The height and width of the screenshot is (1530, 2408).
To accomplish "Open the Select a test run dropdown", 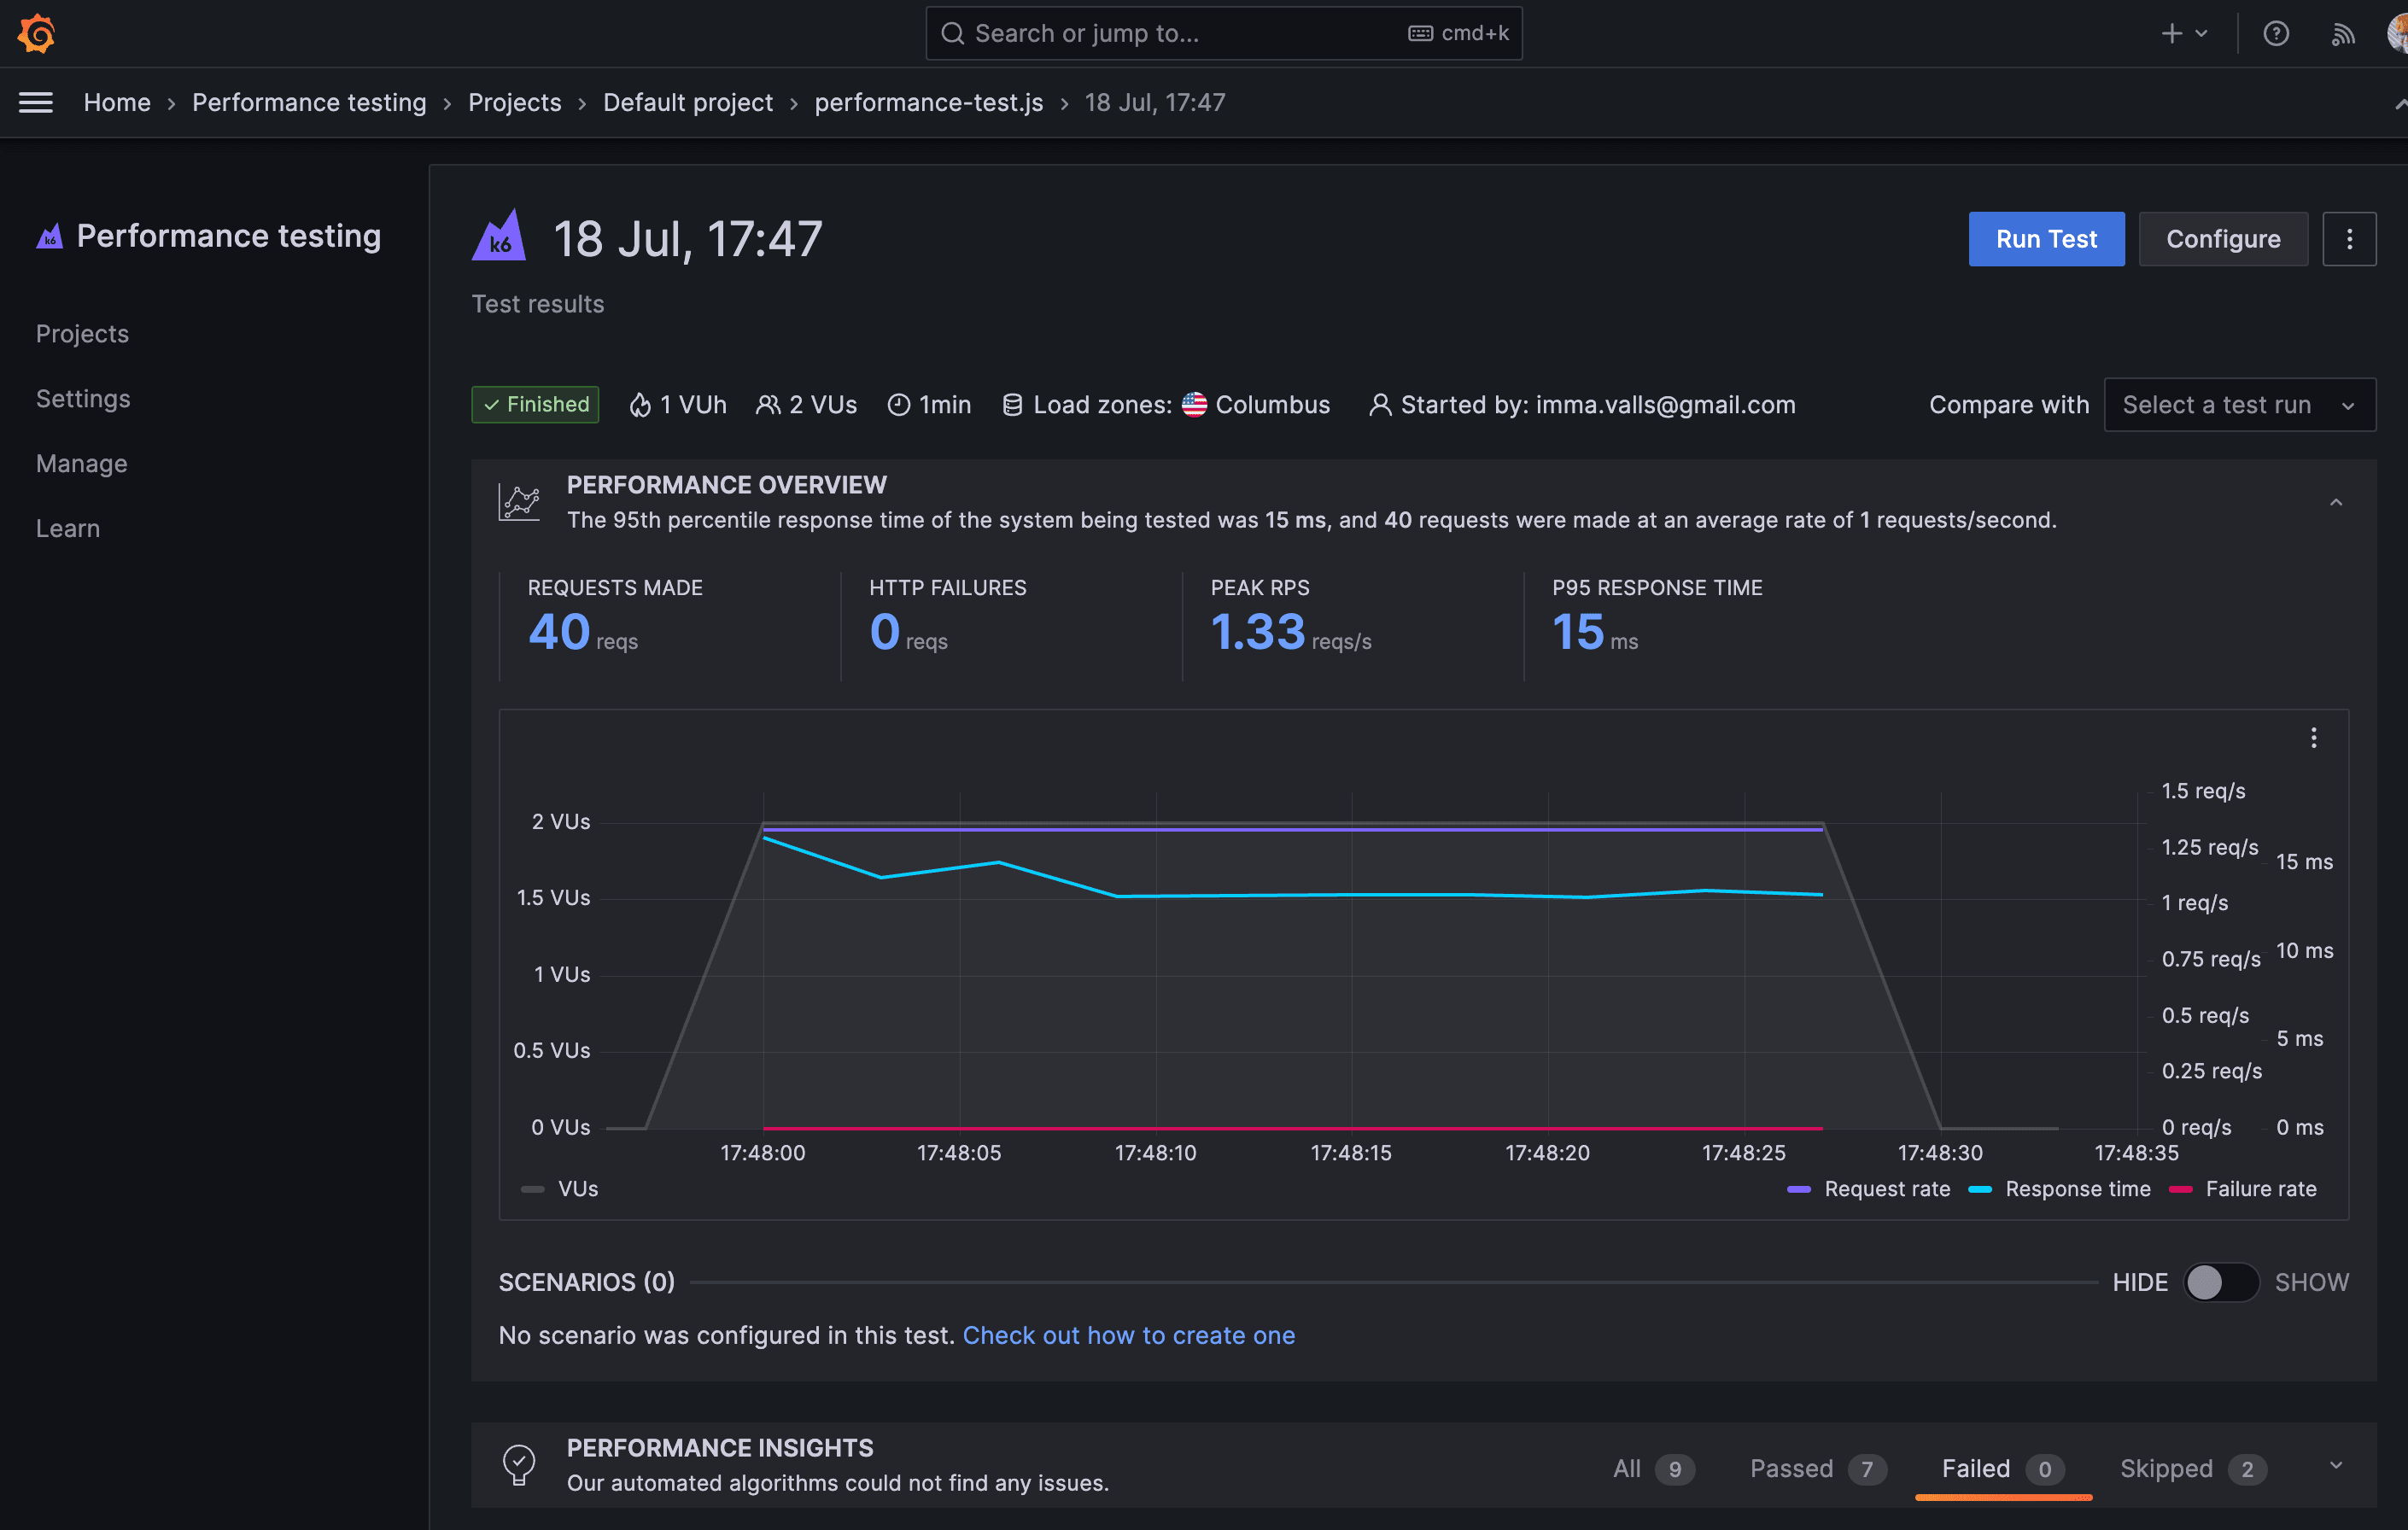I will (x=2239, y=405).
